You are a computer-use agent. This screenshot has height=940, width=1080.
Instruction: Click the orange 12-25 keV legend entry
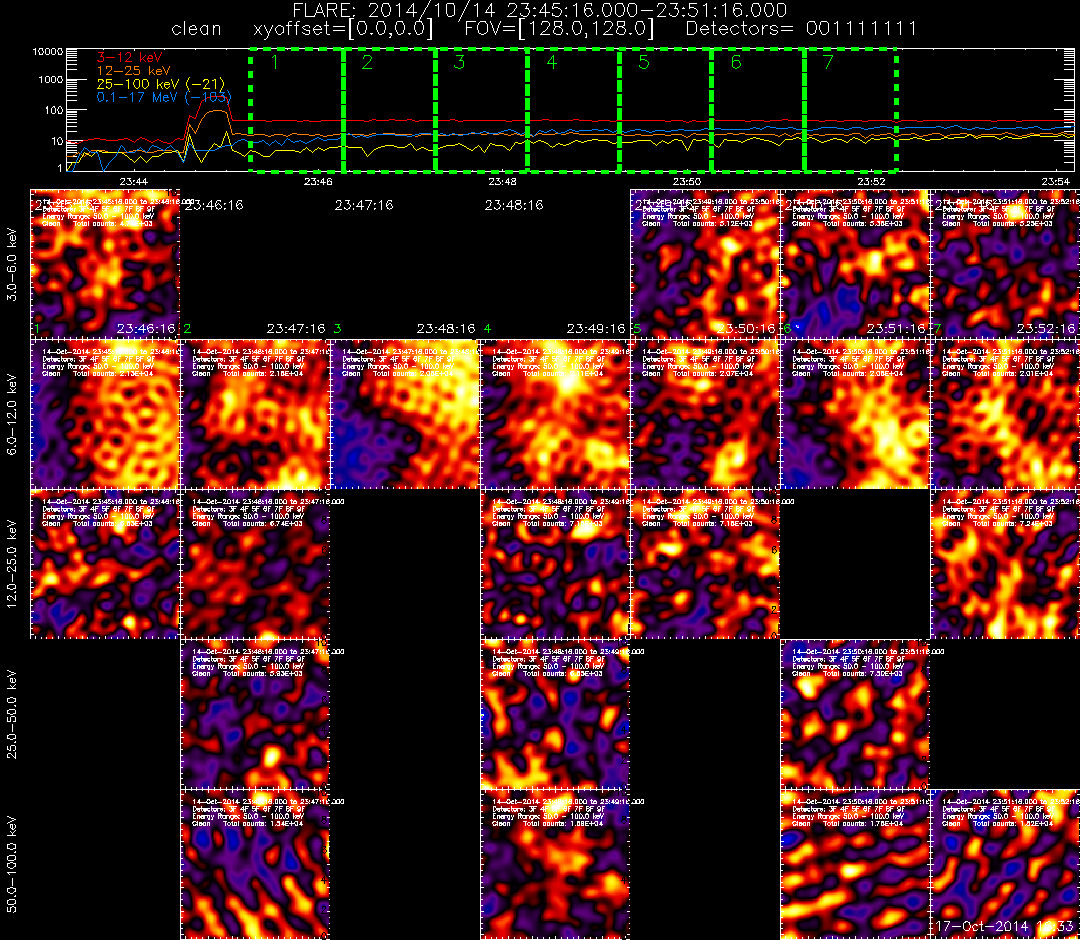[133, 70]
